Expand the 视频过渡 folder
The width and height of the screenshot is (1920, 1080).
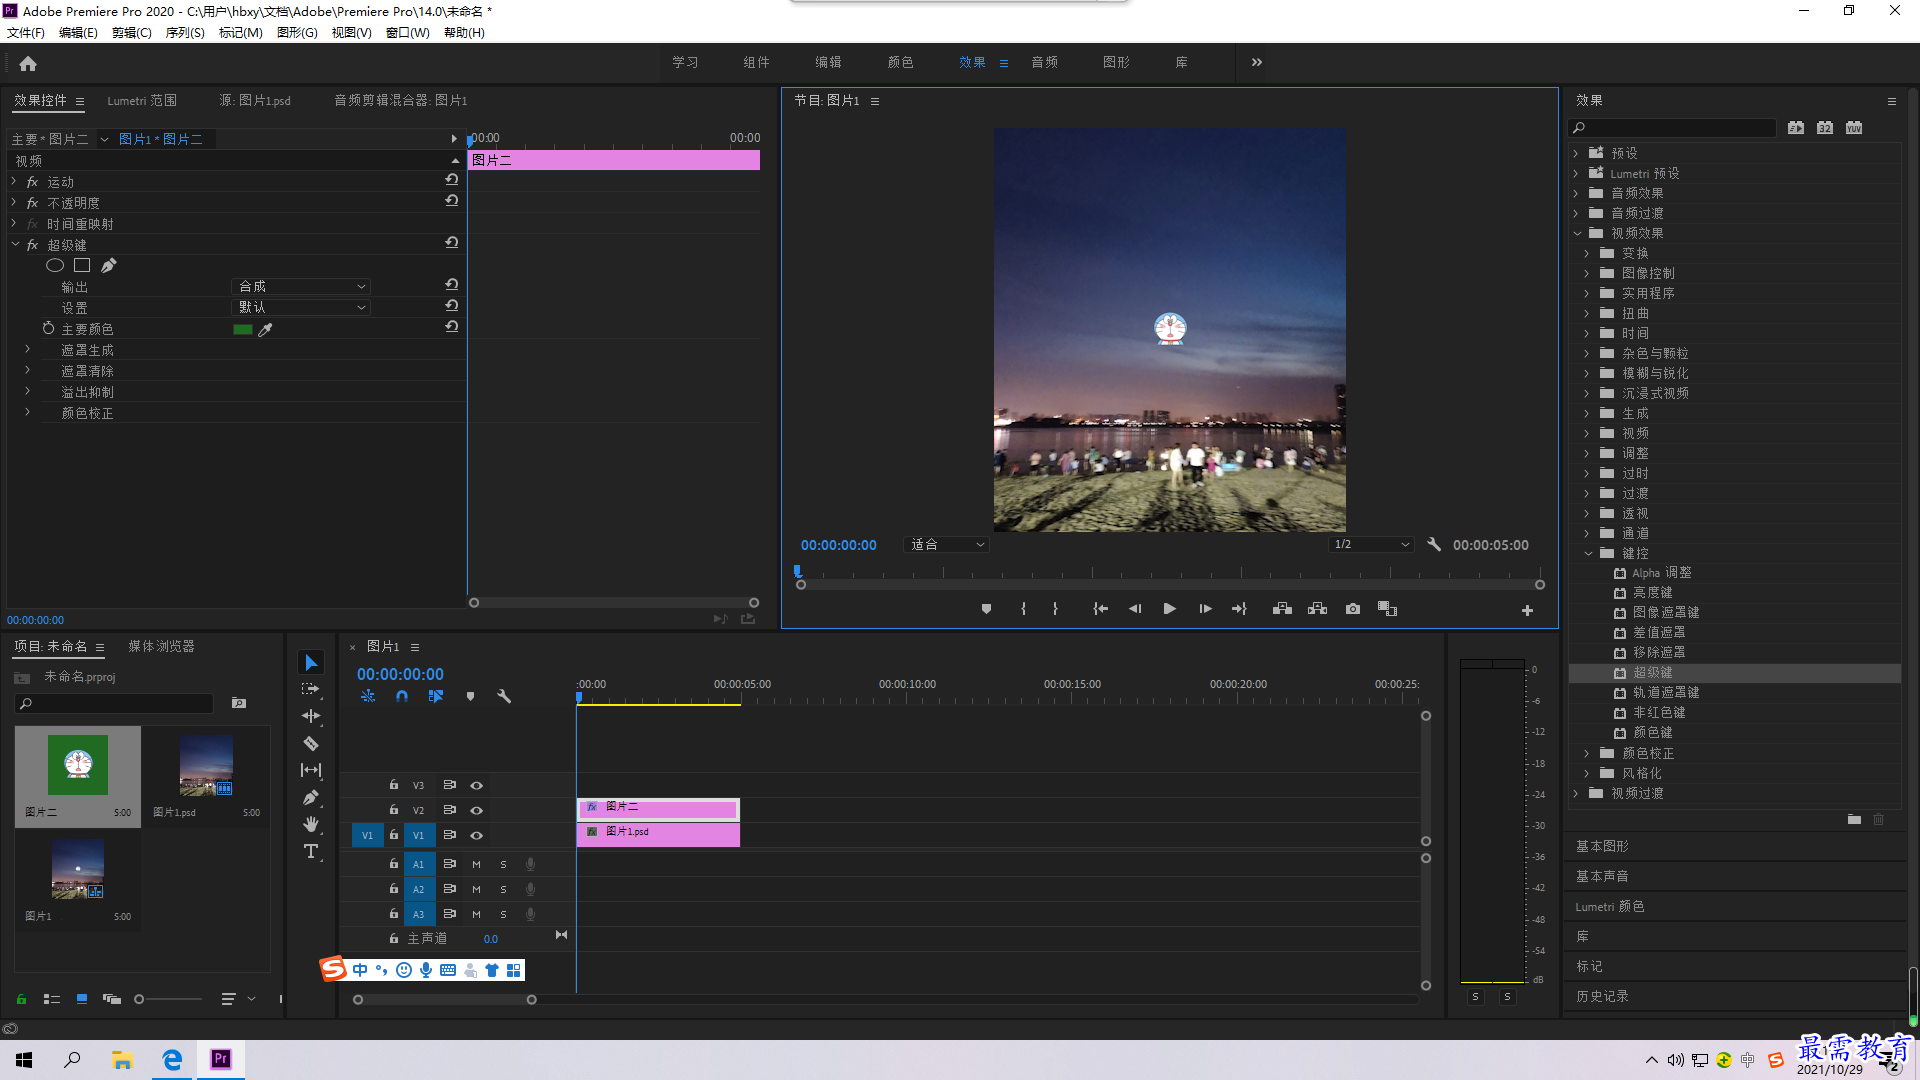click(x=1577, y=793)
